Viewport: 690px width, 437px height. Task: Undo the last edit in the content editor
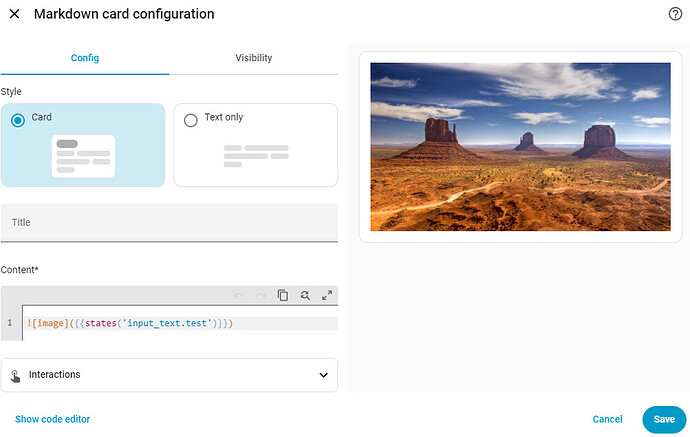pyautogui.click(x=239, y=295)
